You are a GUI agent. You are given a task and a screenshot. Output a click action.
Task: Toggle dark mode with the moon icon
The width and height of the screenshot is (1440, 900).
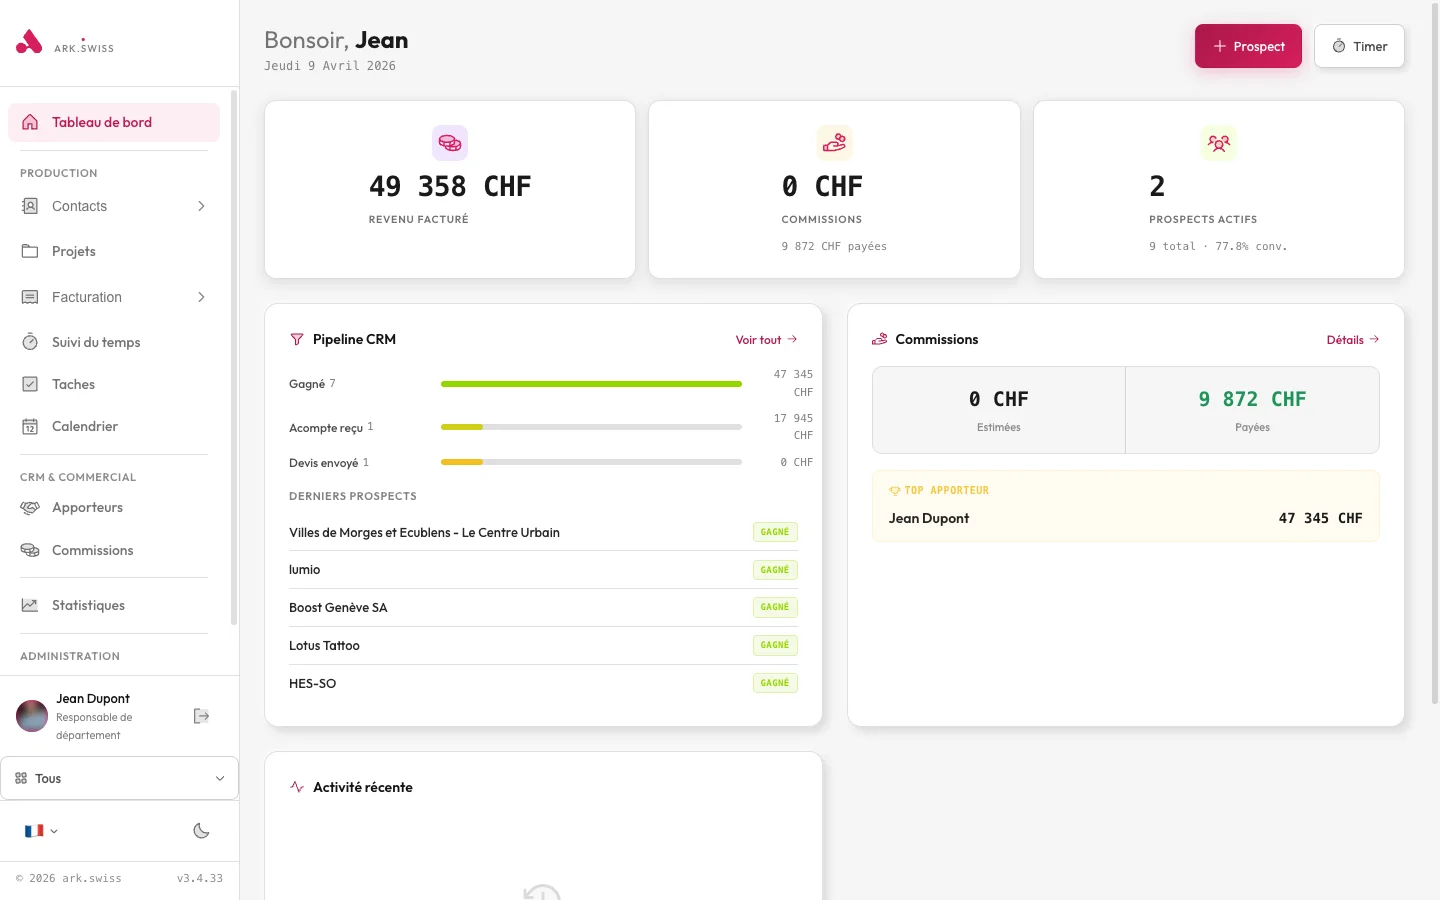point(201,831)
